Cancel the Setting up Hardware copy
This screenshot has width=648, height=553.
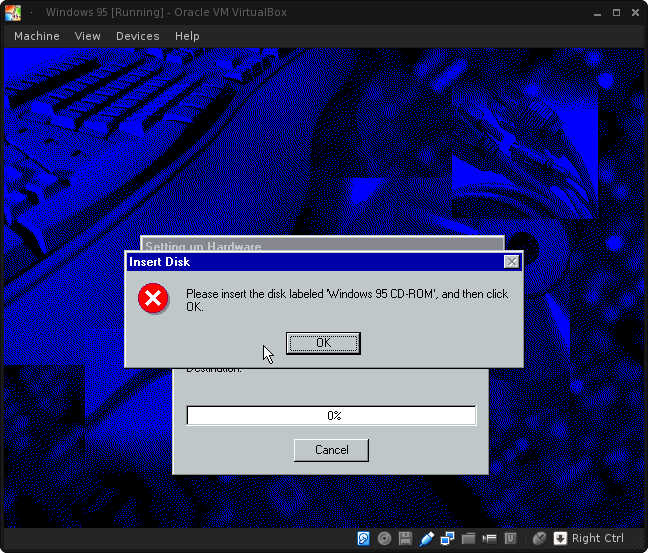[x=331, y=450]
